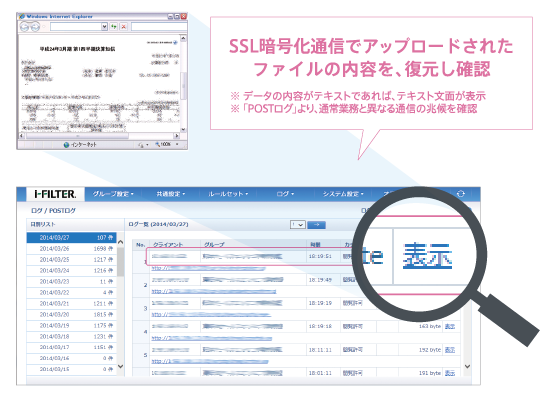
Task: Click the IE vertical scrollbar up arrow
Action: [x=183, y=38]
